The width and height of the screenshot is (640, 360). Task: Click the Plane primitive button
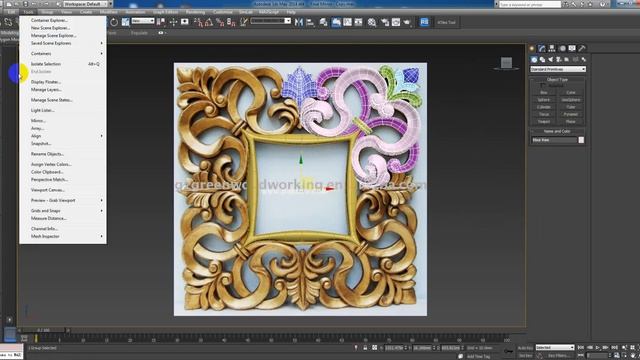coord(571,122)
